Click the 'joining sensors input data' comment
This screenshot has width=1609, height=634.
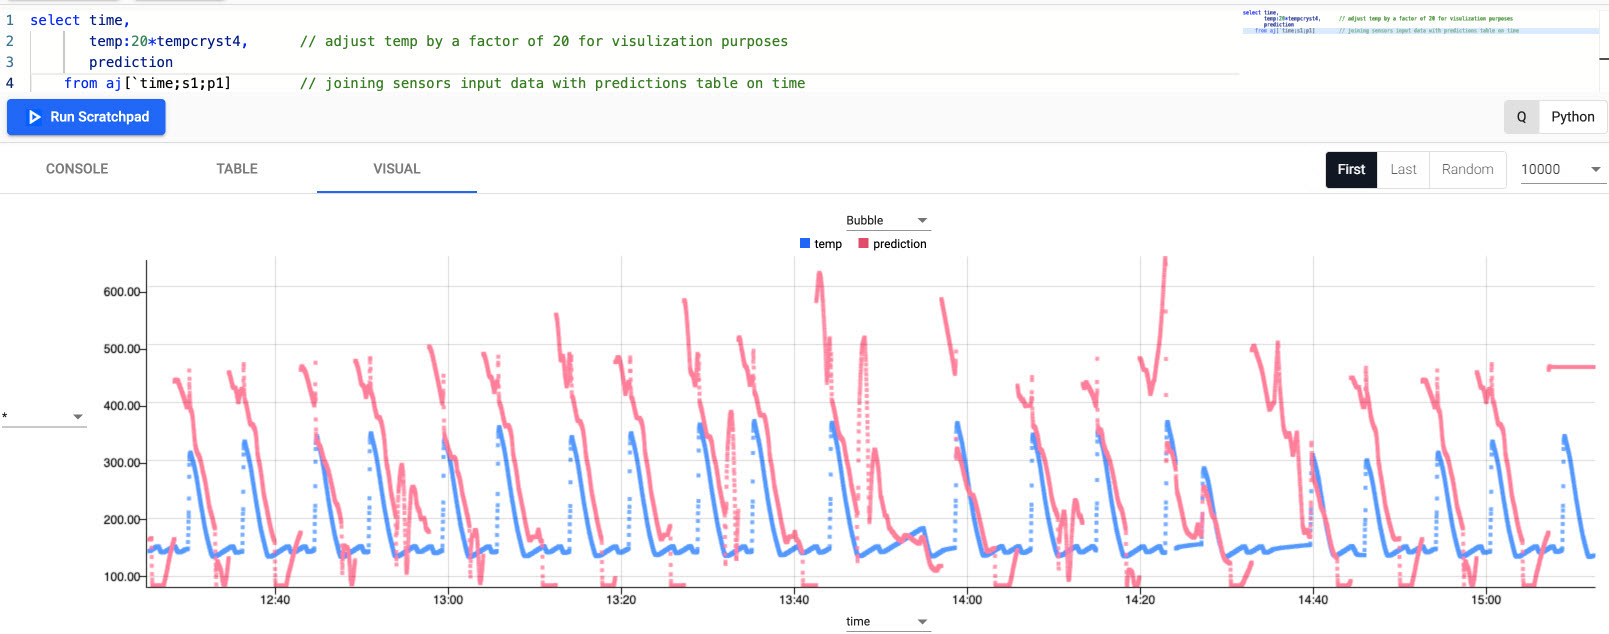point(552,83)
